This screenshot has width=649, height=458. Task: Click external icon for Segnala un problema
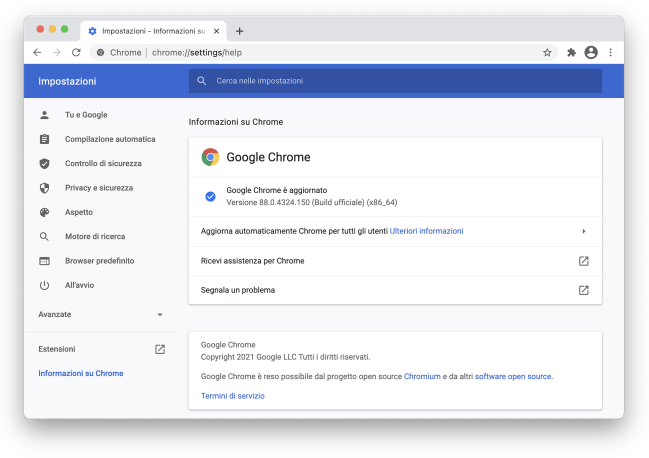click(584, 290)
